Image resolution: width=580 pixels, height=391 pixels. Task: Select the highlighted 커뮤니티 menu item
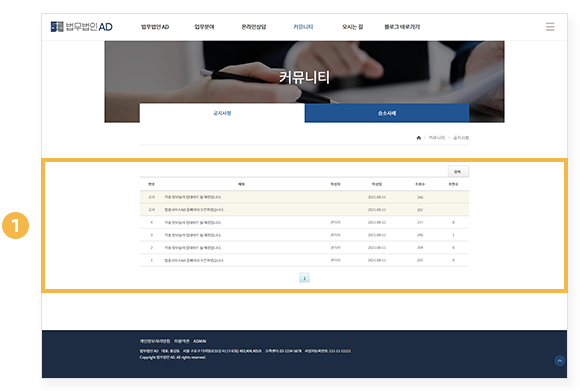point(303,27)
